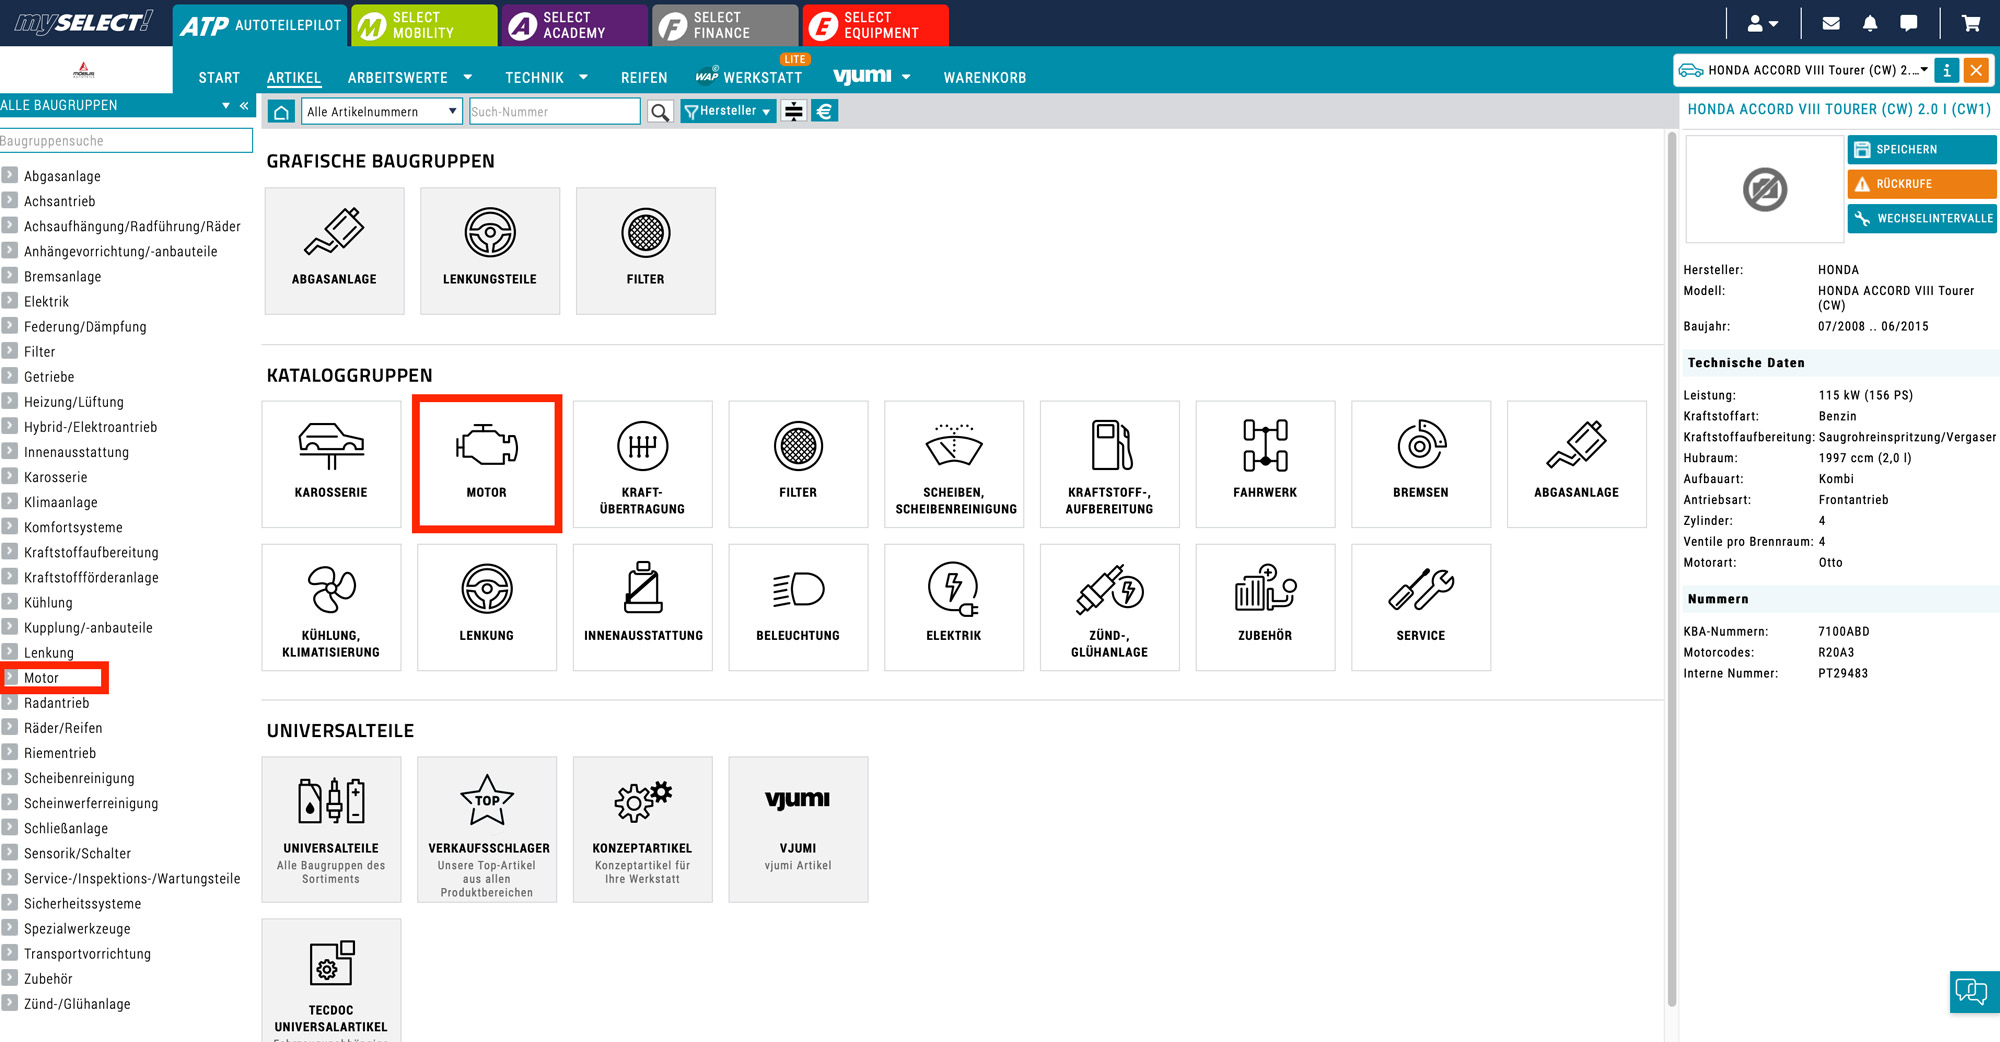2000x1042 pixels.
Task: Show vehicle info with the i button
Action: [x=1946, y=70]
